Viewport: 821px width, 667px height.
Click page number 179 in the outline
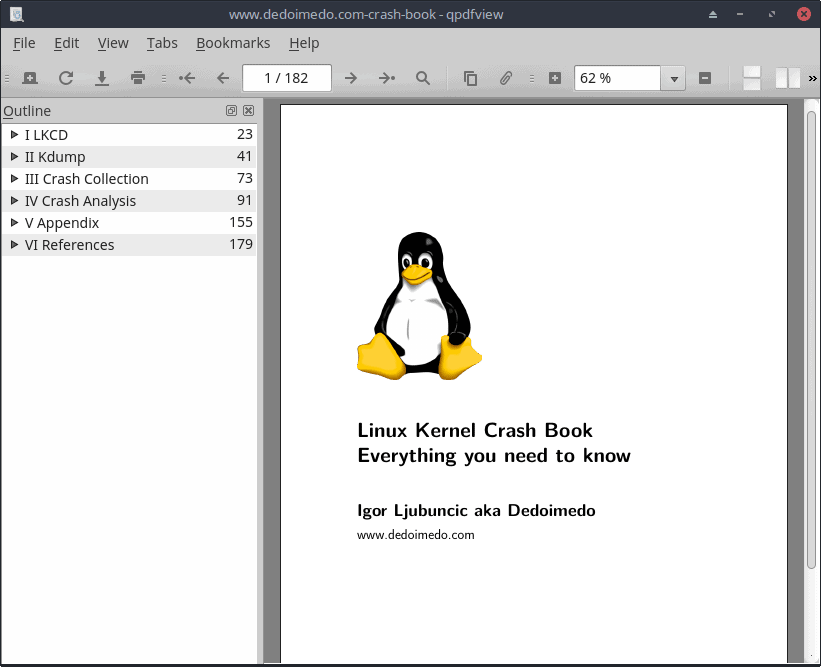pos(241,244)
